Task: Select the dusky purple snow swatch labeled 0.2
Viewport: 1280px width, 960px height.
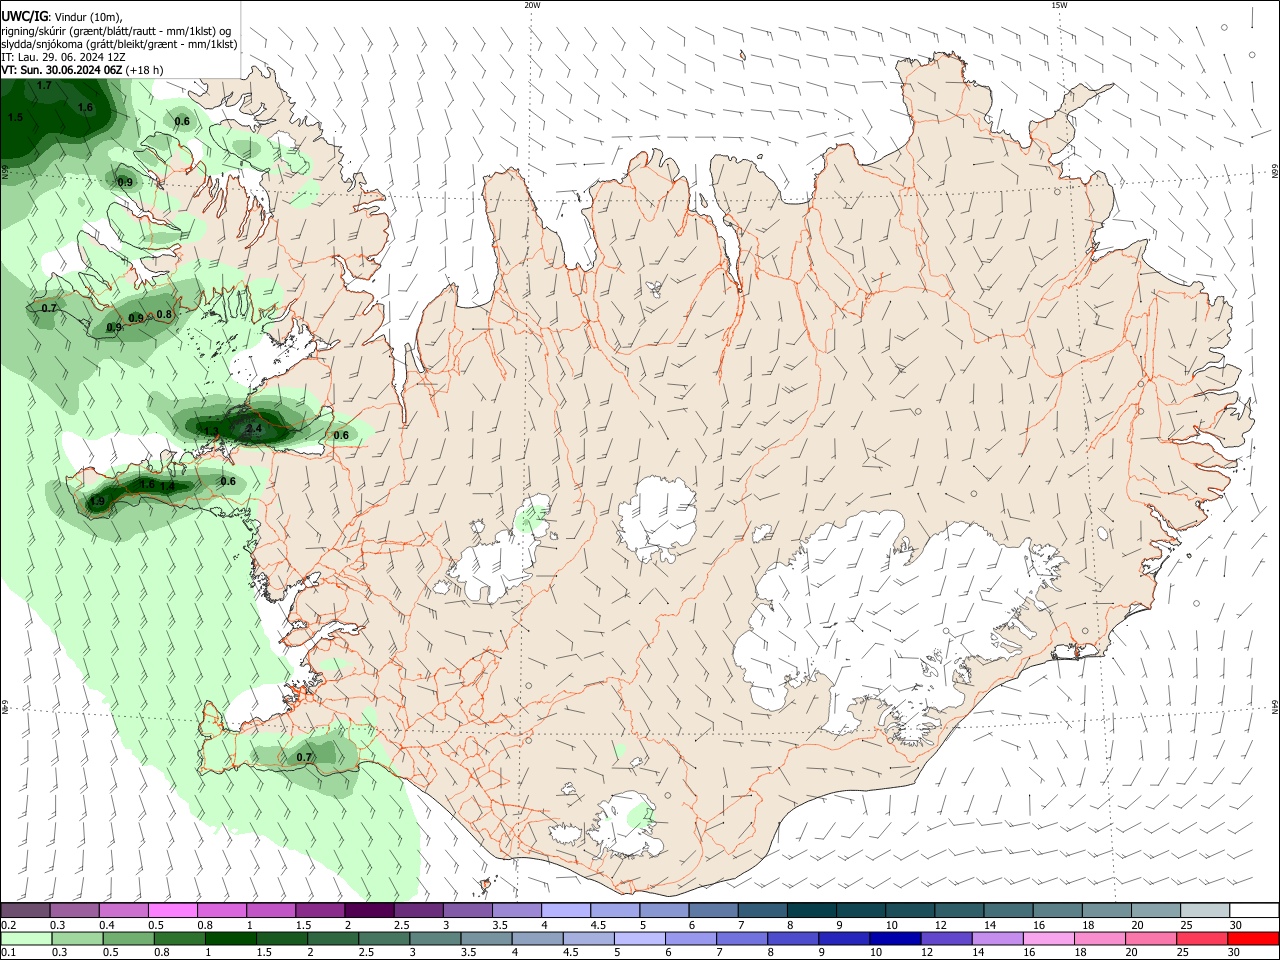Action: point(25,910)
